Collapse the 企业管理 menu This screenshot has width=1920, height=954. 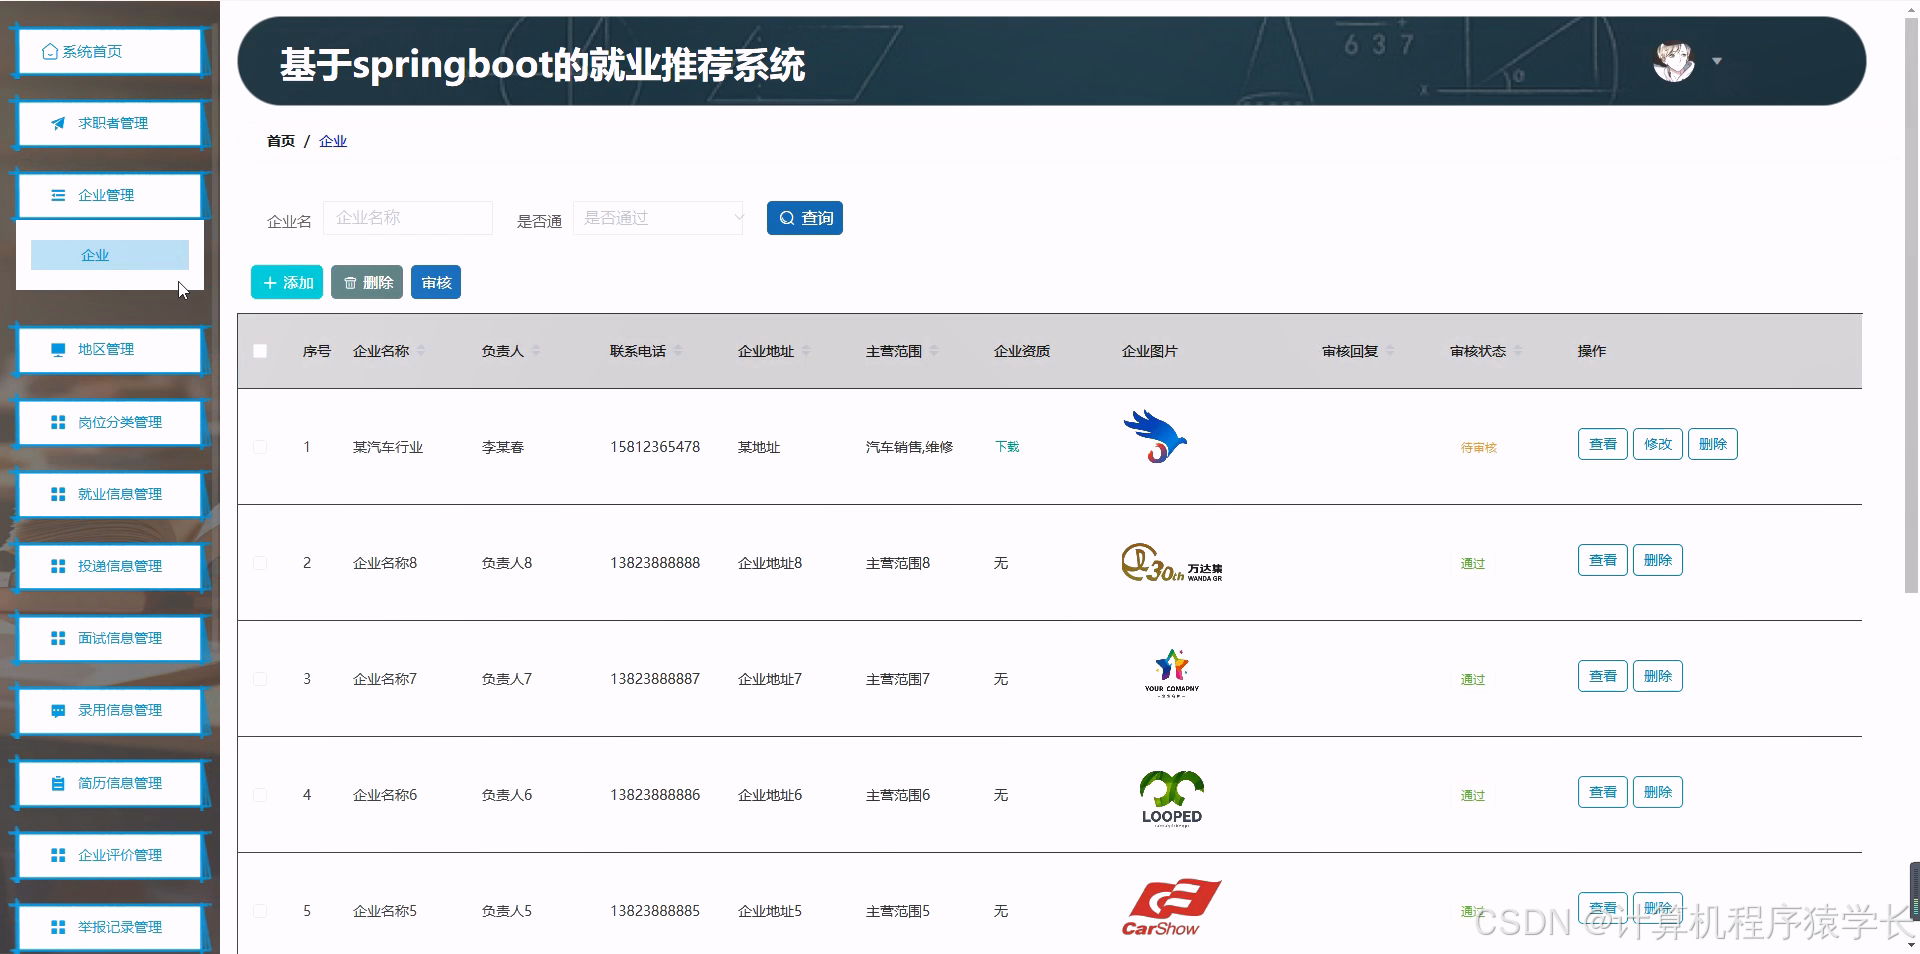110,195
